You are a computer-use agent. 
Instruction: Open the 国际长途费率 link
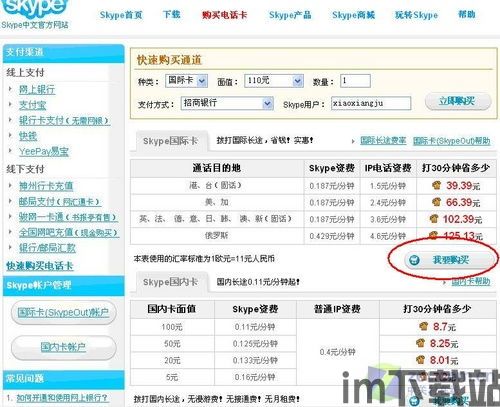point(383,141)
